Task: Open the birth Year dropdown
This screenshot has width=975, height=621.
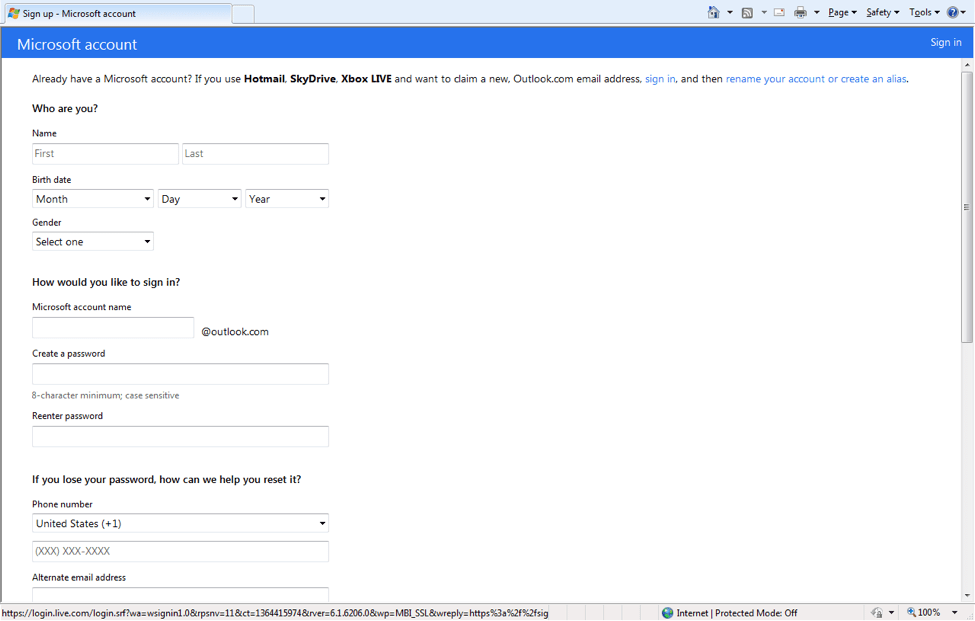Action: click(287, 199)
